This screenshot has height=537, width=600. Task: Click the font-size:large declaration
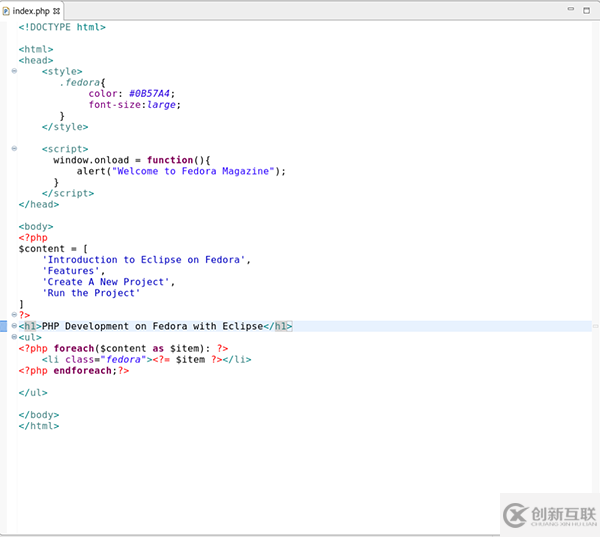(x=135, y=105)
